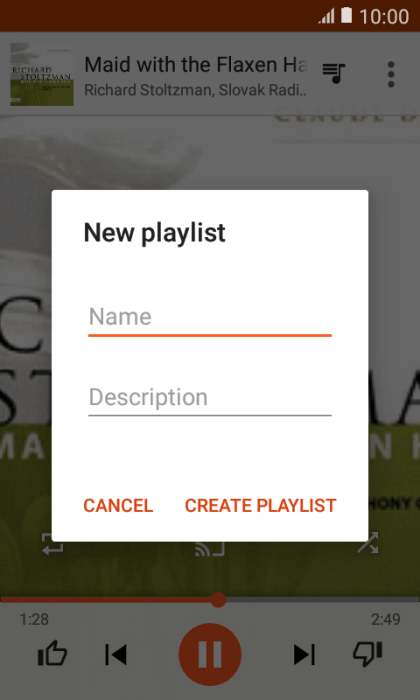
Task: Click the Description text field
Action: pyautogui.click(x=210, y=398)
